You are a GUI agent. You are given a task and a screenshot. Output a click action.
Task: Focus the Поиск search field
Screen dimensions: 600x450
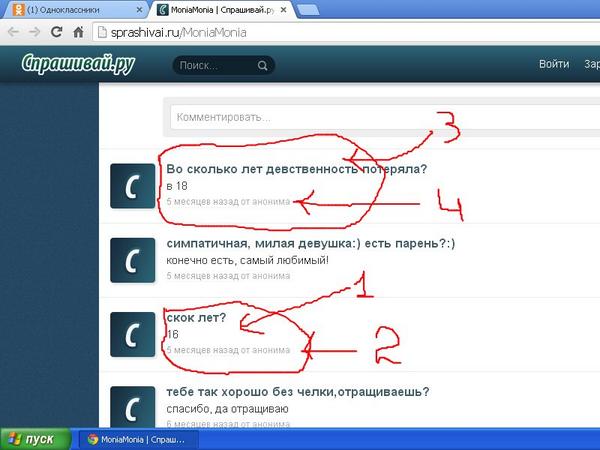(x=223, y=65)
